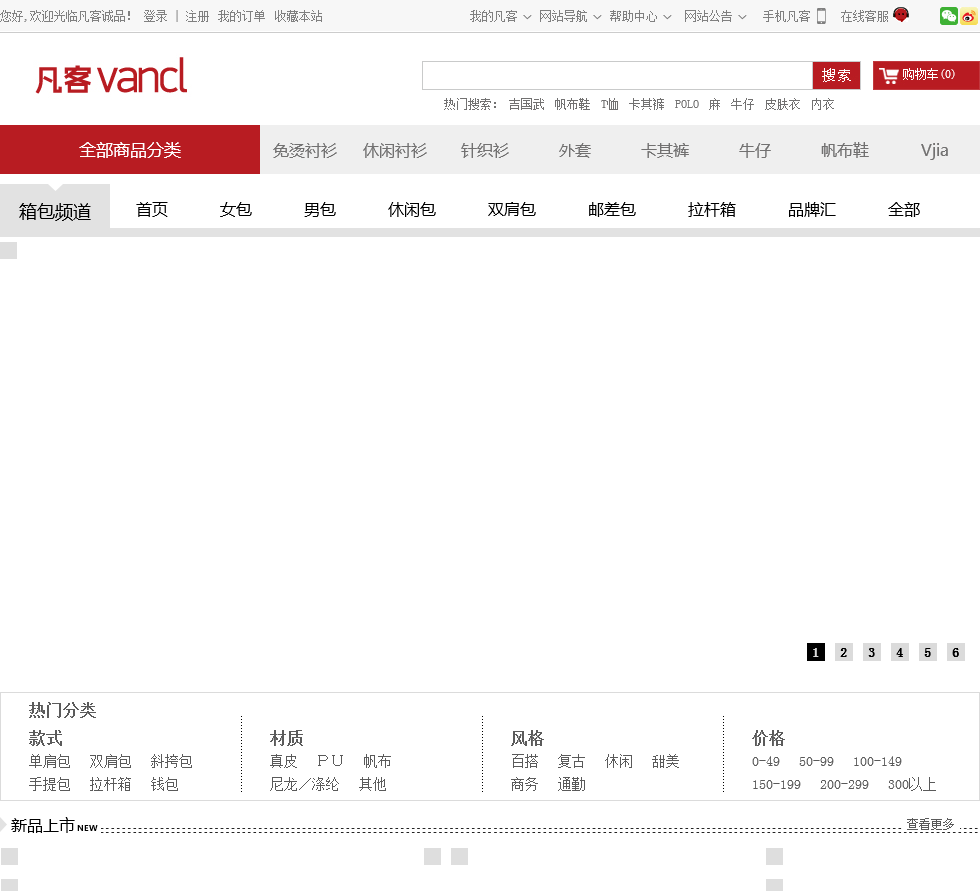The width and height of the screenshot is (980, 891).
Task: Switch to the 全部 tab
Action: click(904, 210)
